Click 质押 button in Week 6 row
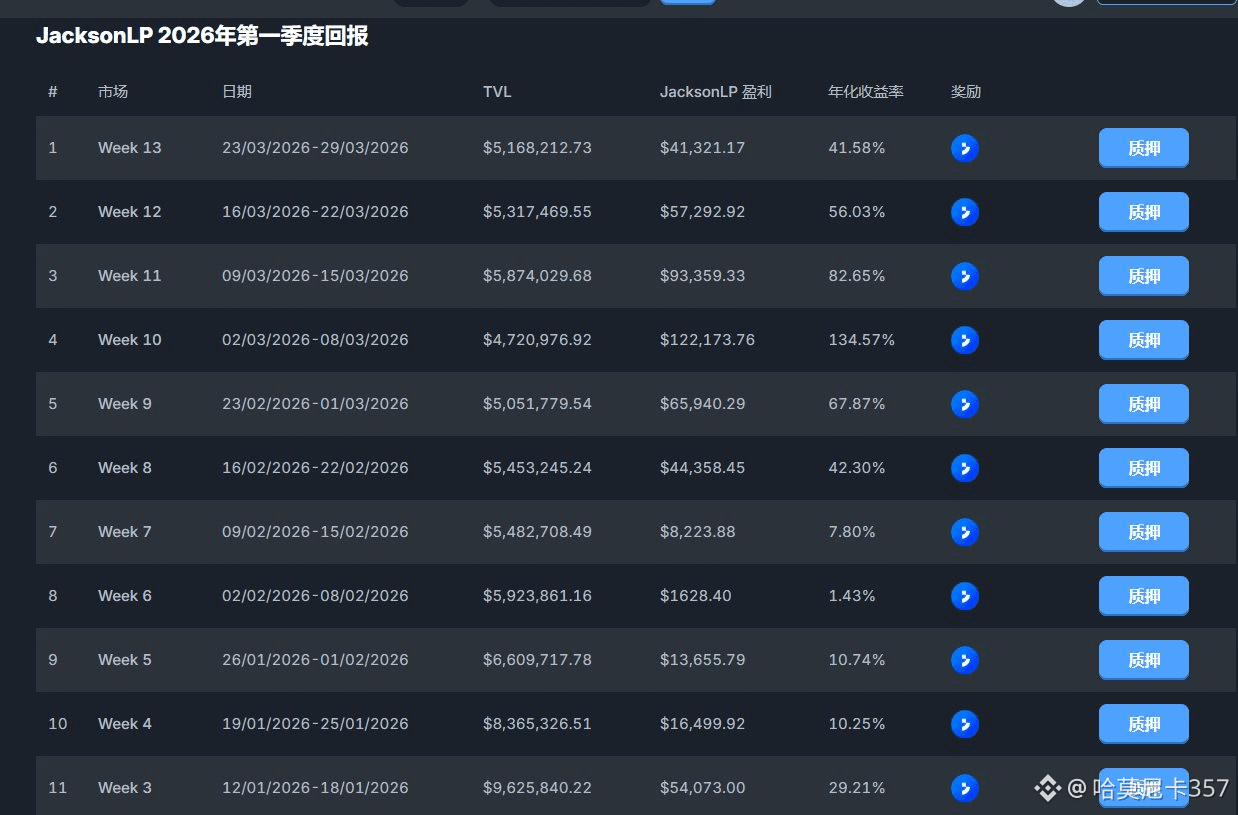1238x815 pixels. 1144,596
